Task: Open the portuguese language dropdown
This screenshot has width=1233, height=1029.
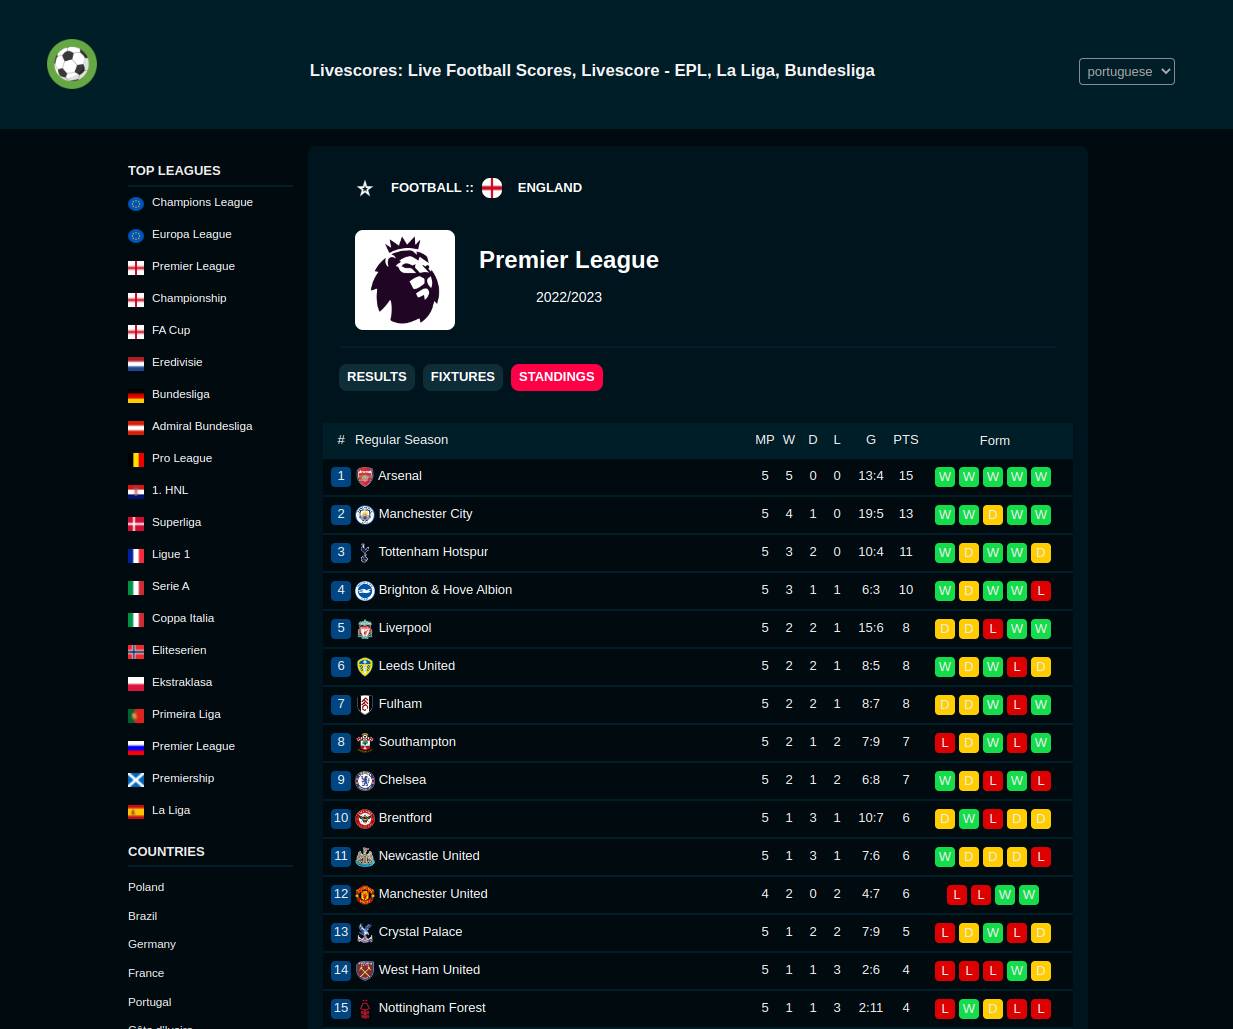Action: (x=1126, y=71)
